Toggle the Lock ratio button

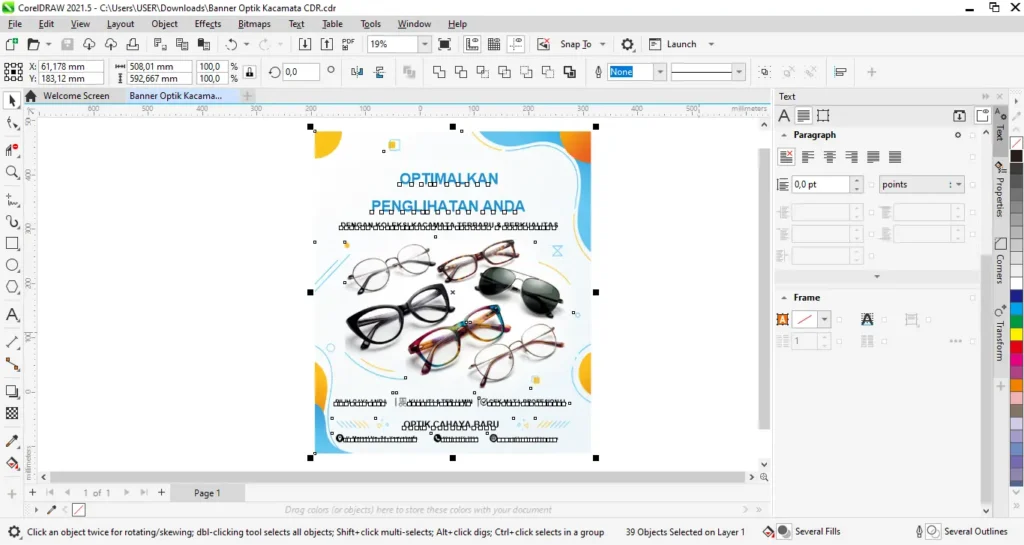[249, 72]
